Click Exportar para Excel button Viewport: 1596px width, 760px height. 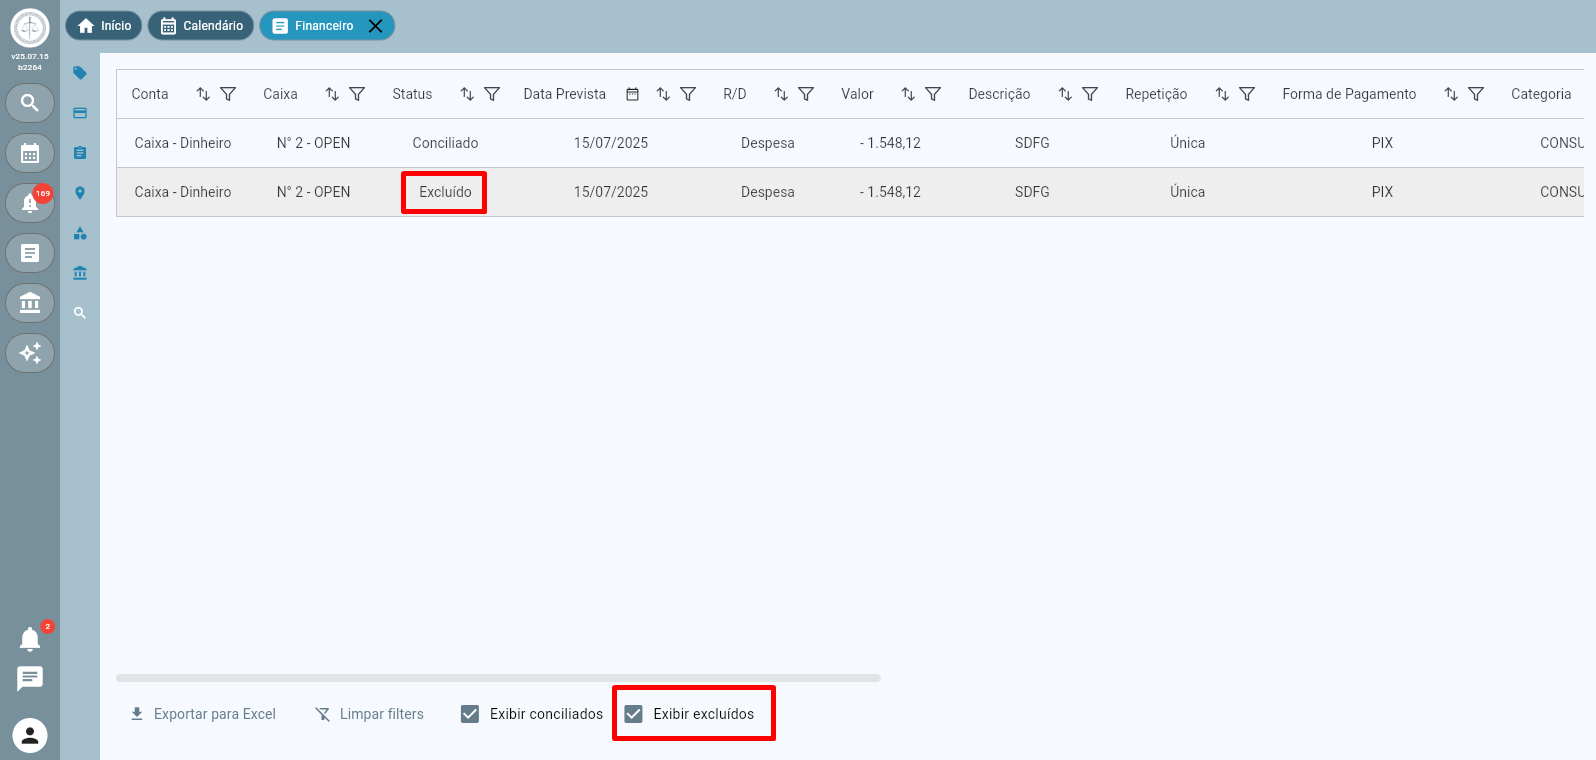coord(203,714)
